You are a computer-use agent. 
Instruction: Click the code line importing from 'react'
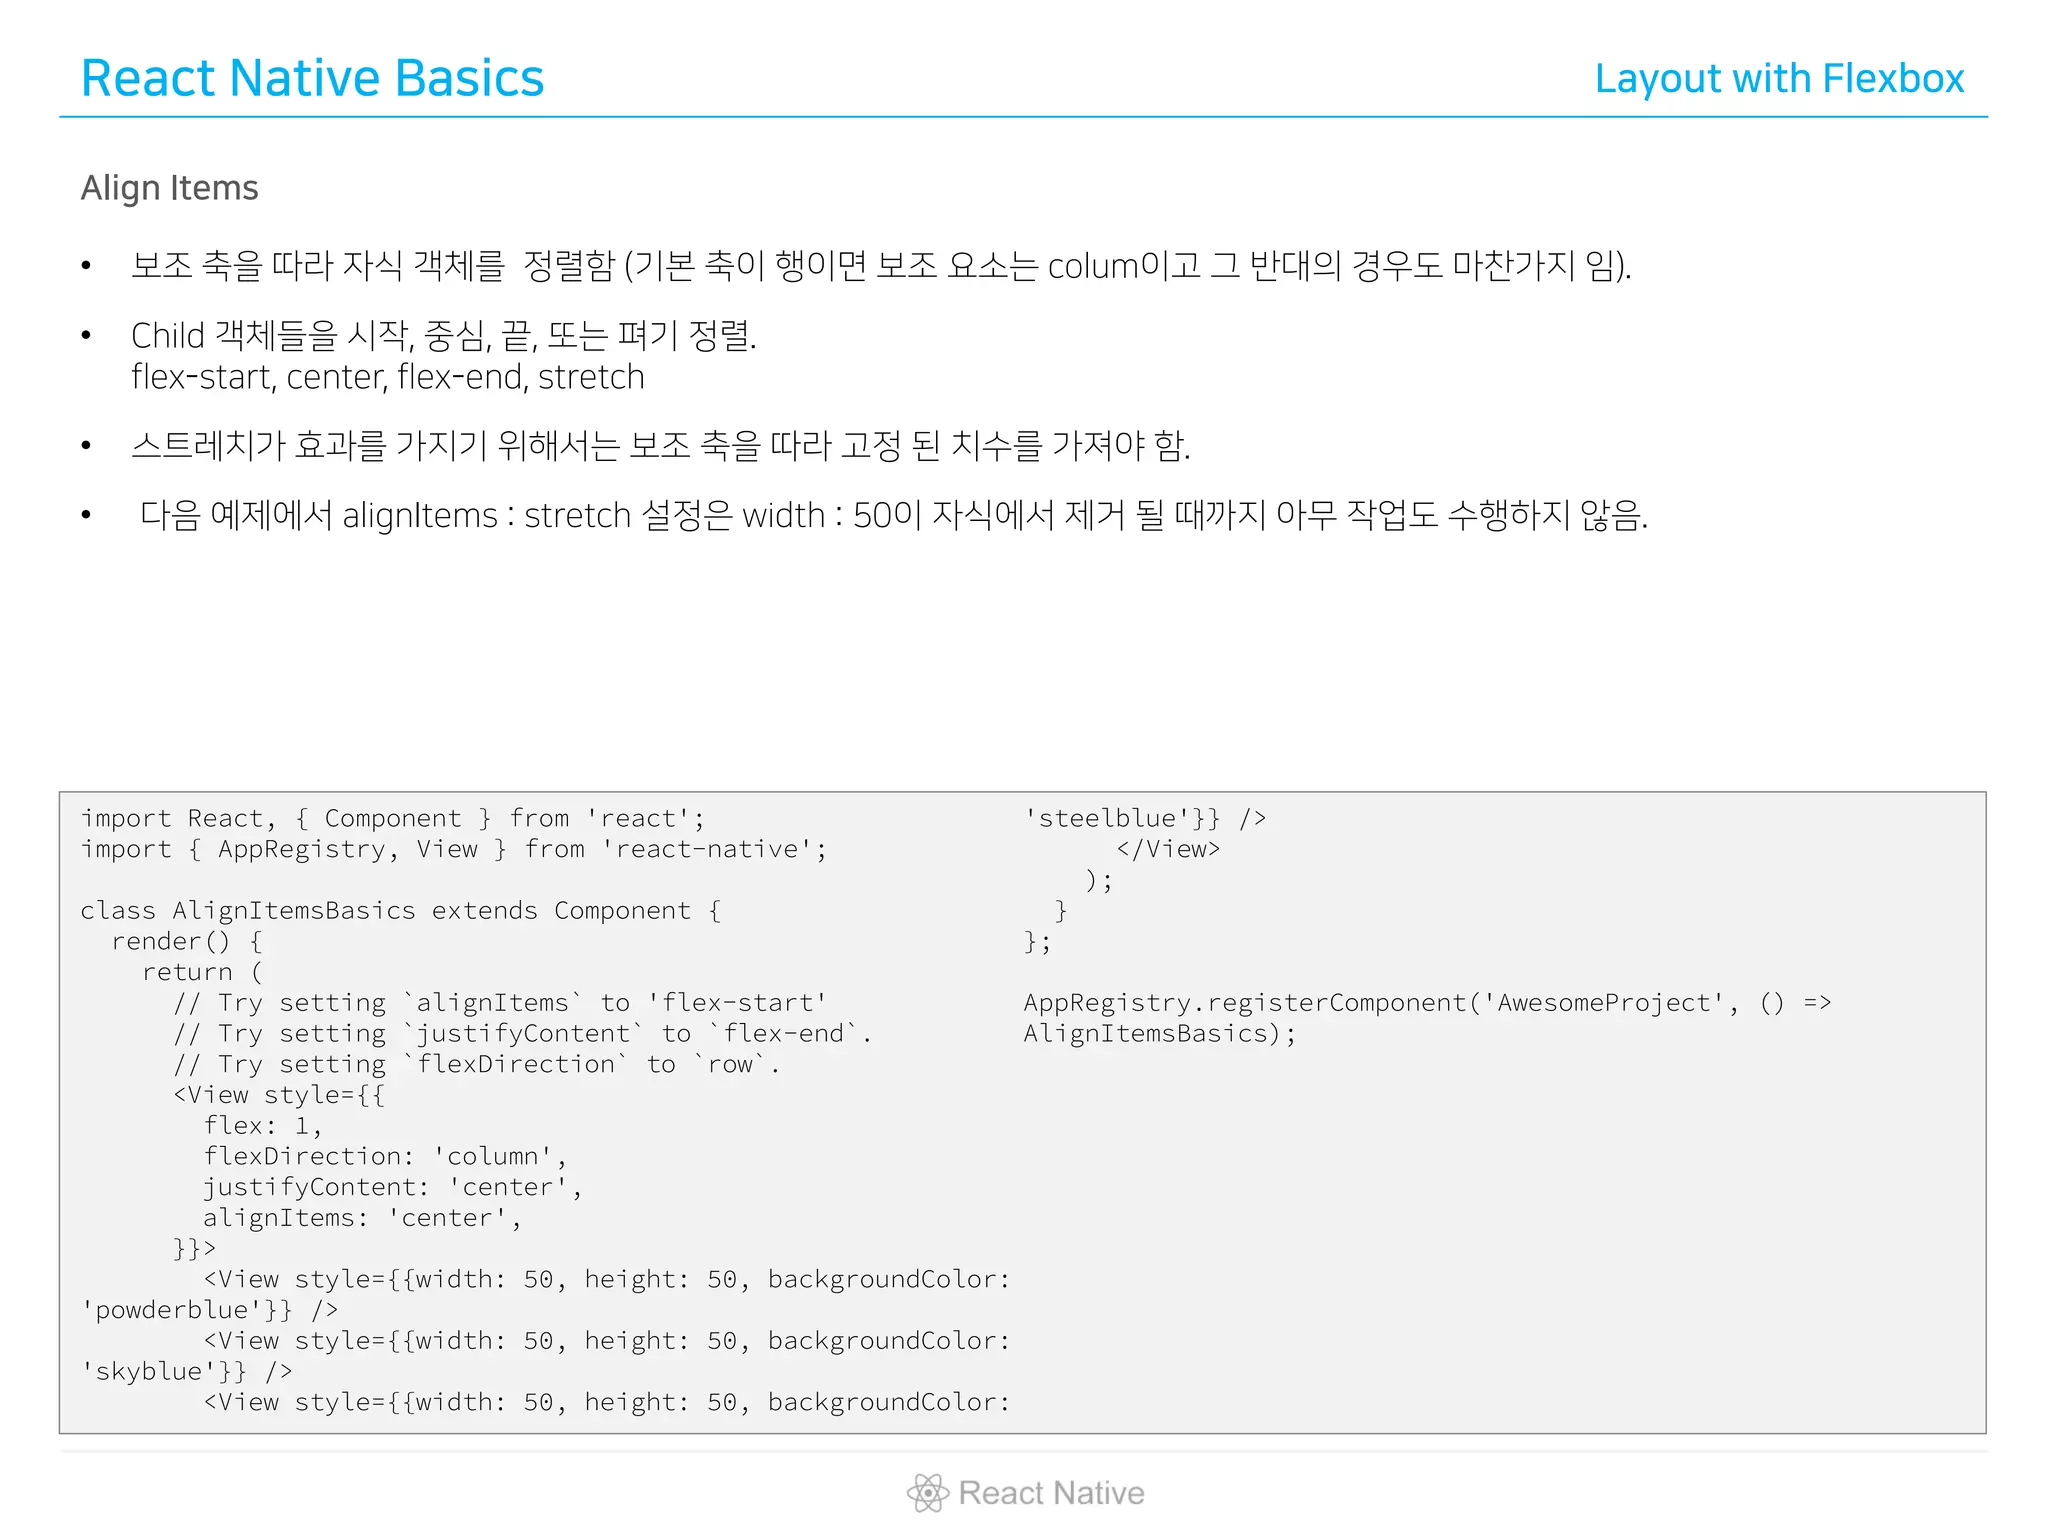coord(393,819)
